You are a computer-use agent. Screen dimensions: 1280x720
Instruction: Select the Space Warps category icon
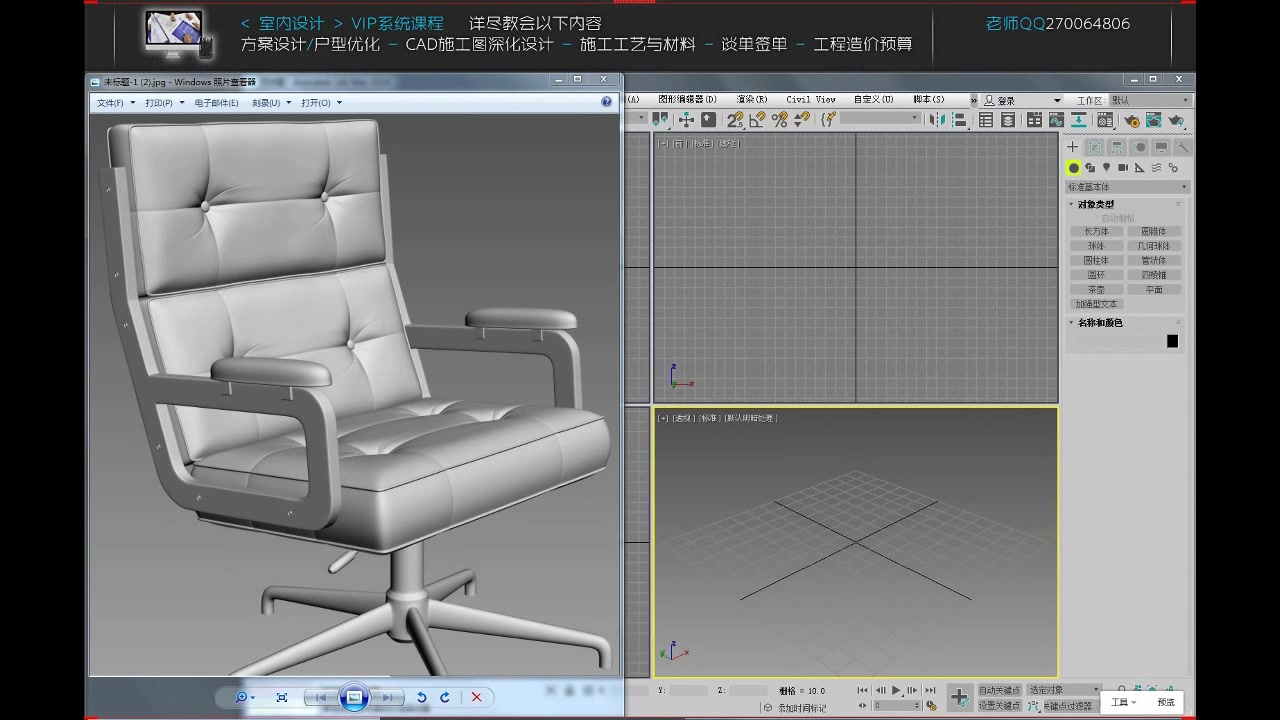pyautogui.click(x=1156, y=168)
